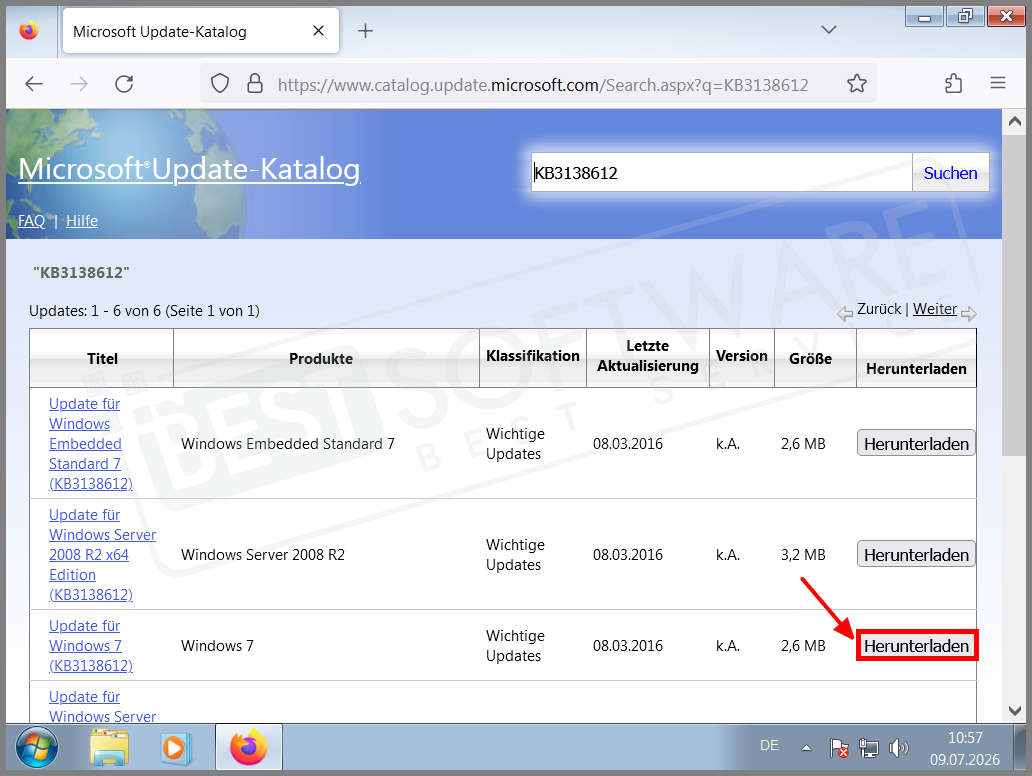The height and width of the screenshot is (776, 1032).
Task: Open the Hilfe link
Action: pos(82,220)
